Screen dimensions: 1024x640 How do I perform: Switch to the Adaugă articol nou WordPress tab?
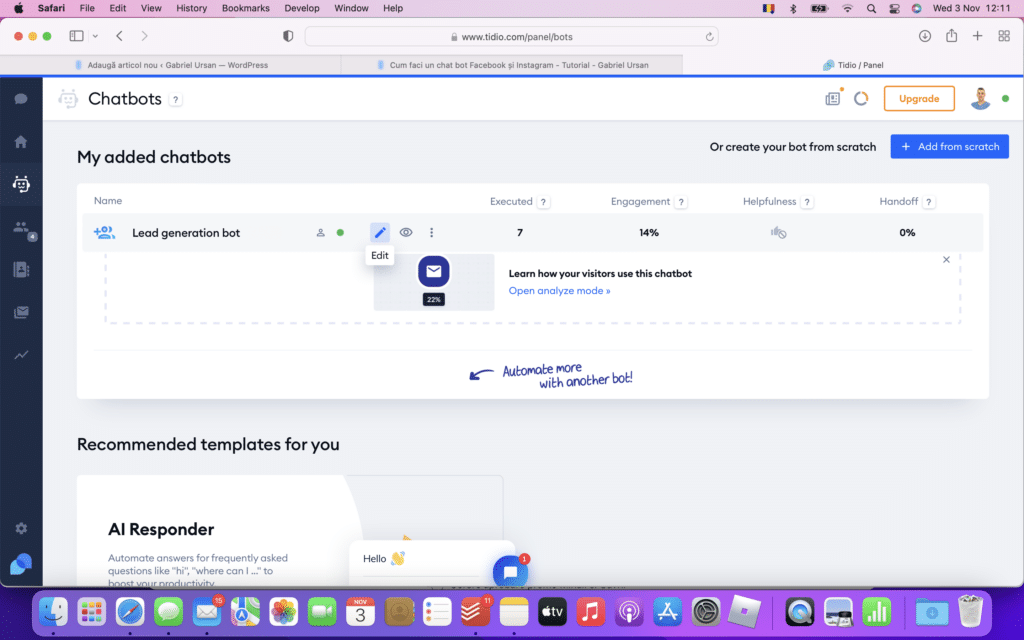[x=171, y=65]
